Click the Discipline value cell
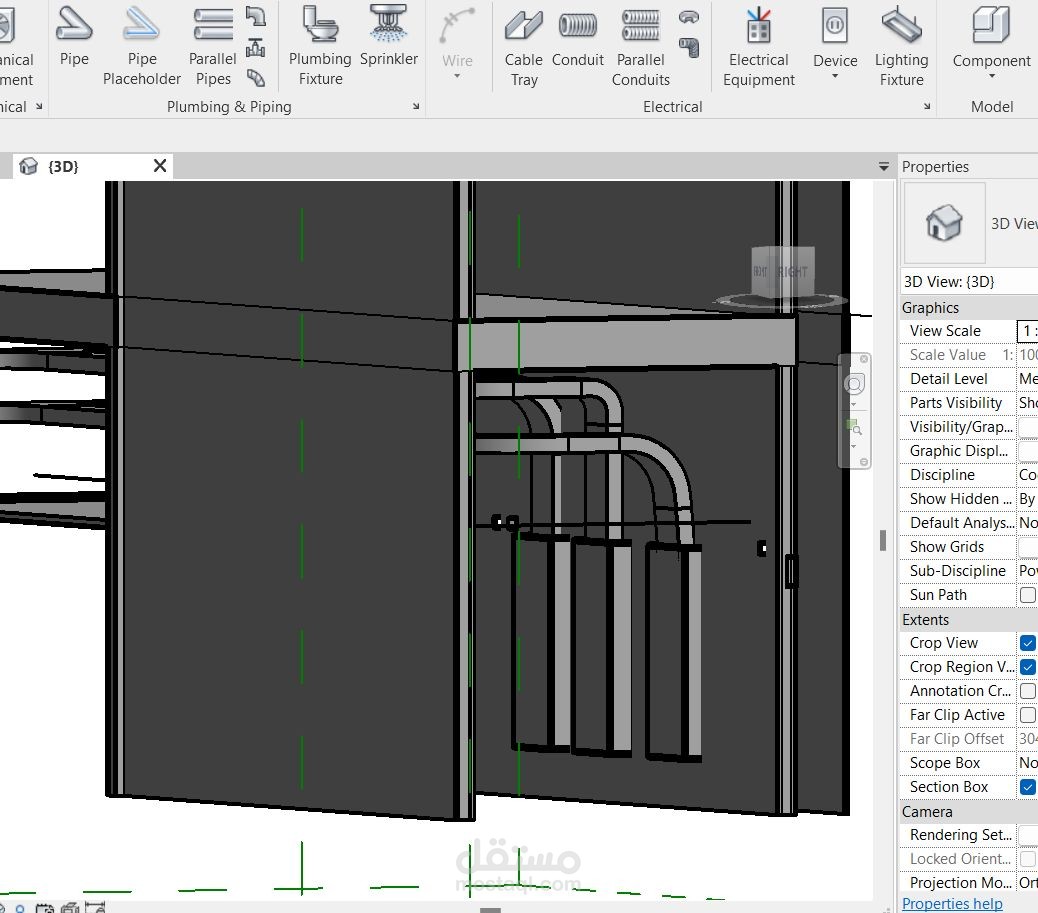 coord(1027,475)
